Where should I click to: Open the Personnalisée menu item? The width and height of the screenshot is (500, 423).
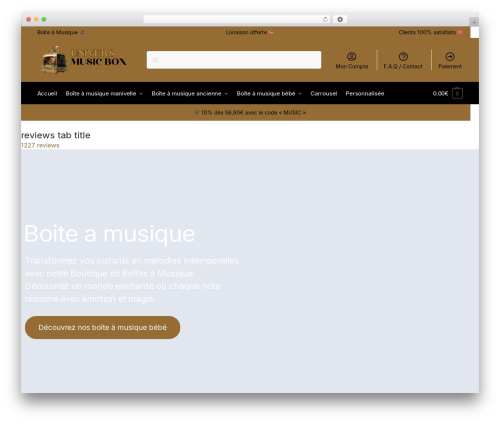pyautogui.click(x=365, y=94)
